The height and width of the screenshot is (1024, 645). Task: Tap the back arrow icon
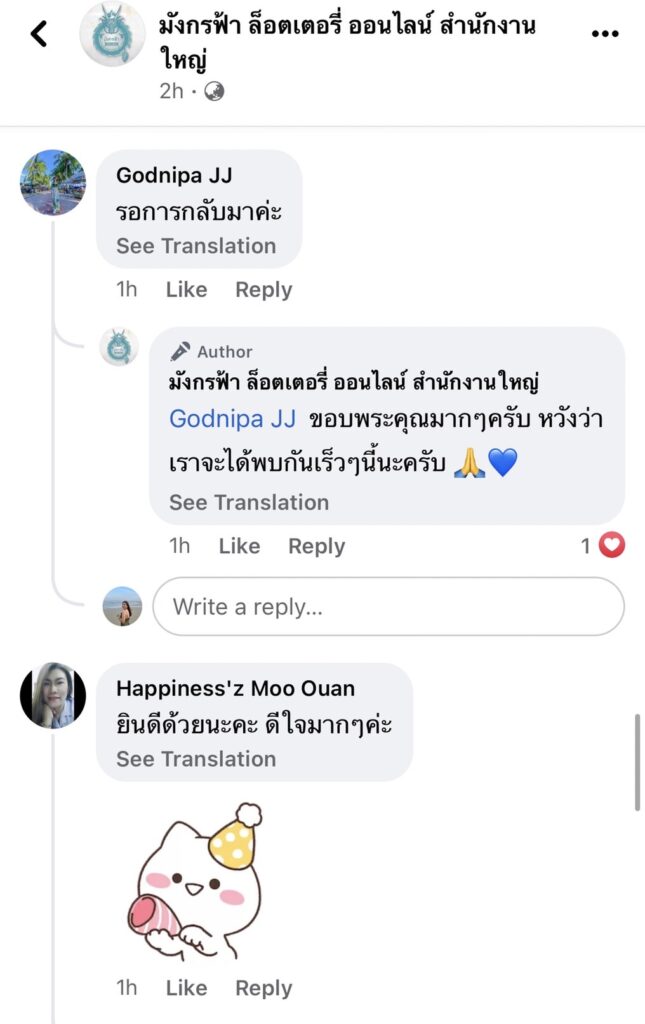(x=38, y=34)
